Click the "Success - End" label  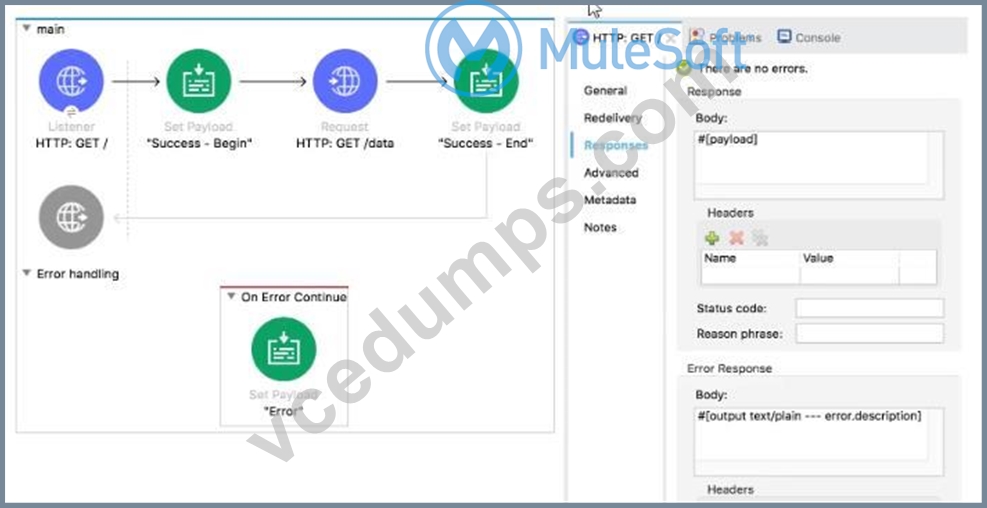coord(486,144)
